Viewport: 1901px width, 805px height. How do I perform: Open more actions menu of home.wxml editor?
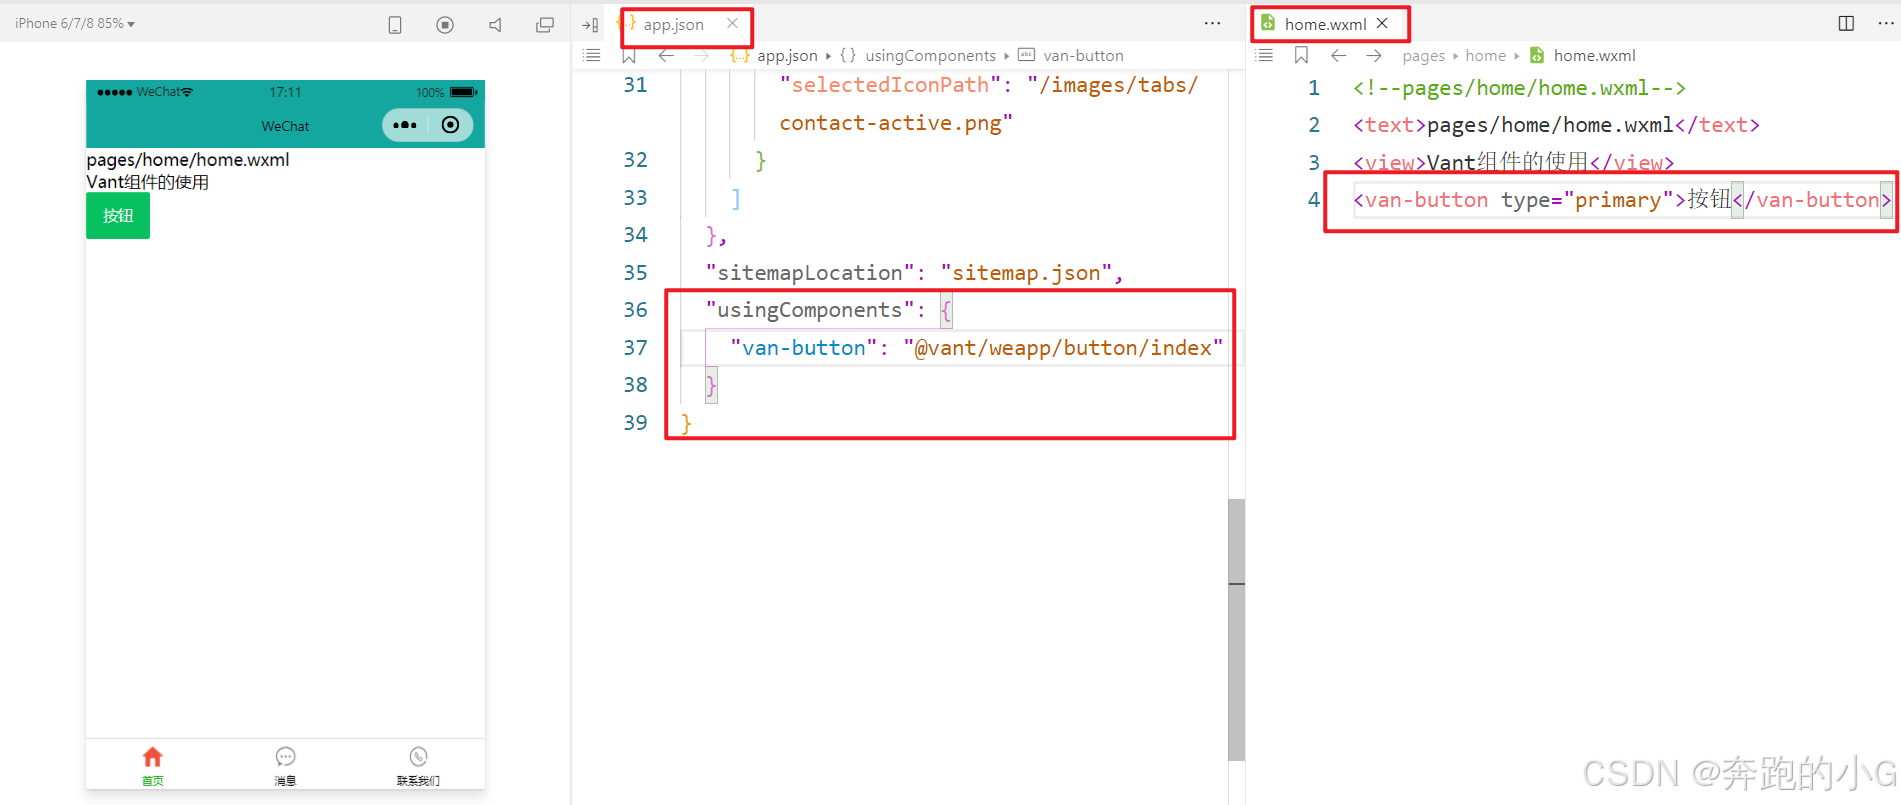pos(1885,23)
